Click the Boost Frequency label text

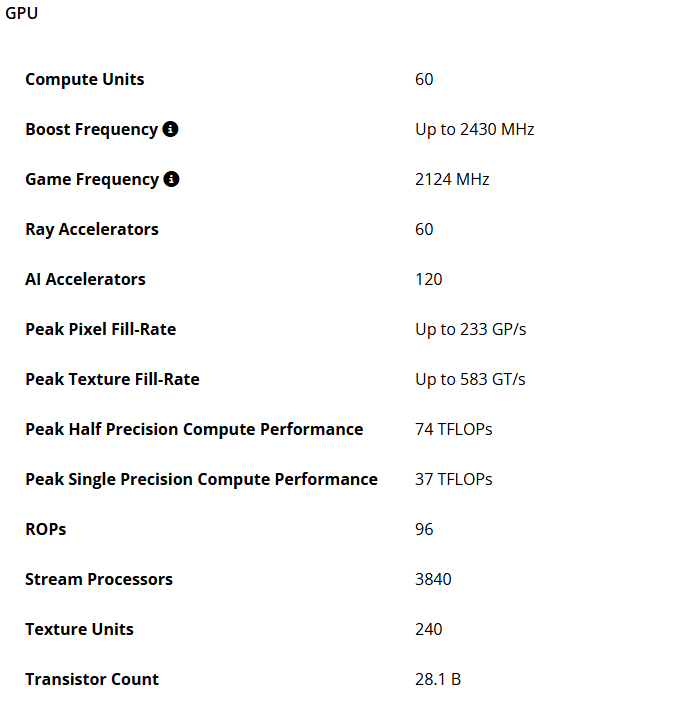tap(91, 129)
